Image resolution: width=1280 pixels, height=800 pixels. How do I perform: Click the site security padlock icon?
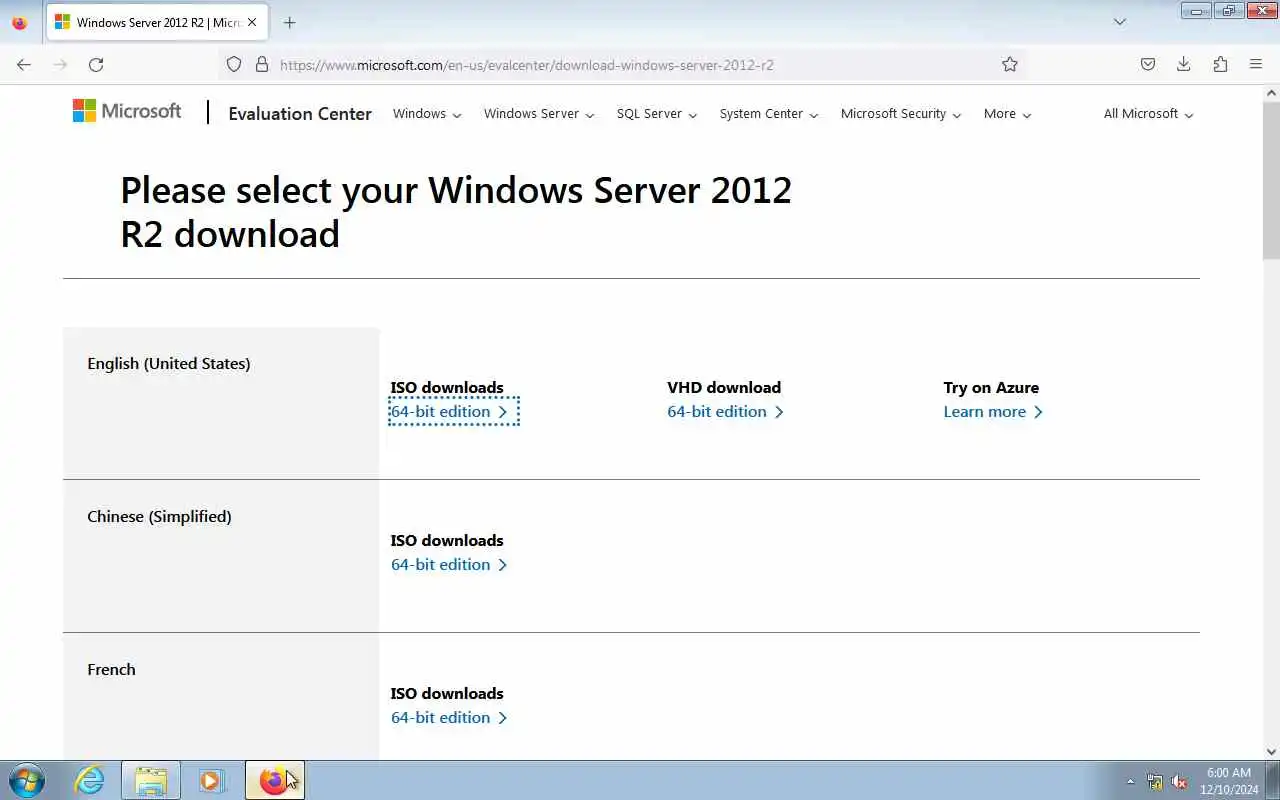pos(262,64)
